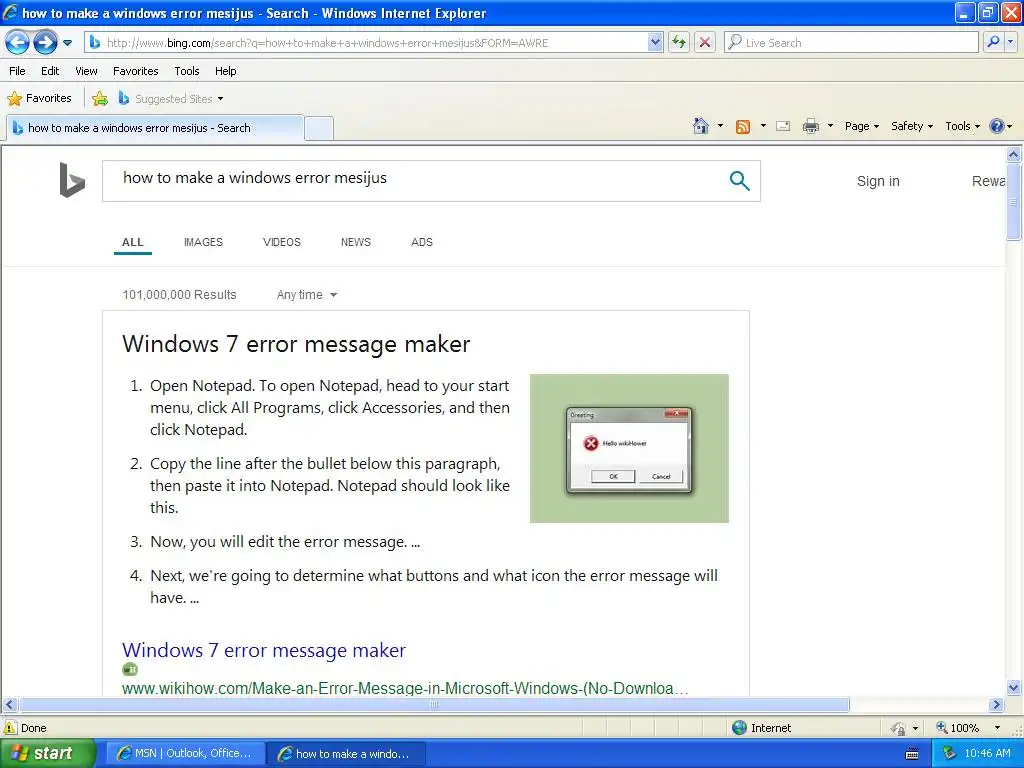Expand the feeds dropdown arrow
The height and width of the screenshot is (768, 1024).
(x=763, y=126)
